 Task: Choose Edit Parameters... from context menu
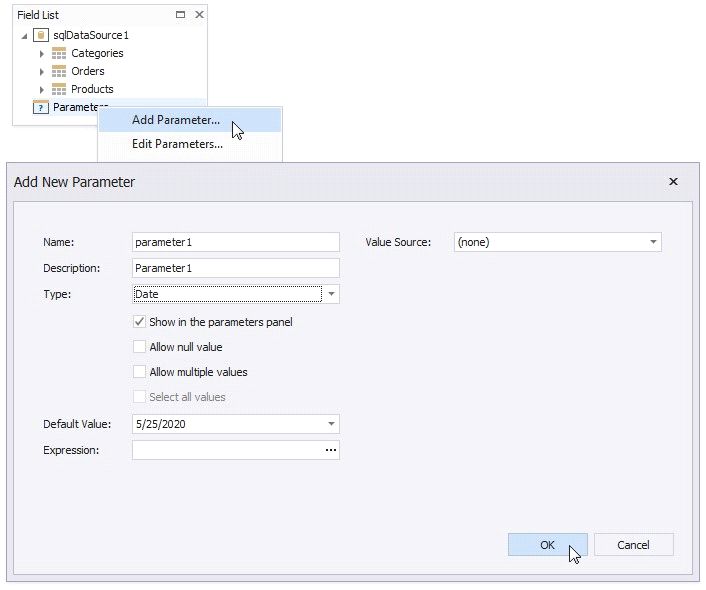(x=177, y=144)
